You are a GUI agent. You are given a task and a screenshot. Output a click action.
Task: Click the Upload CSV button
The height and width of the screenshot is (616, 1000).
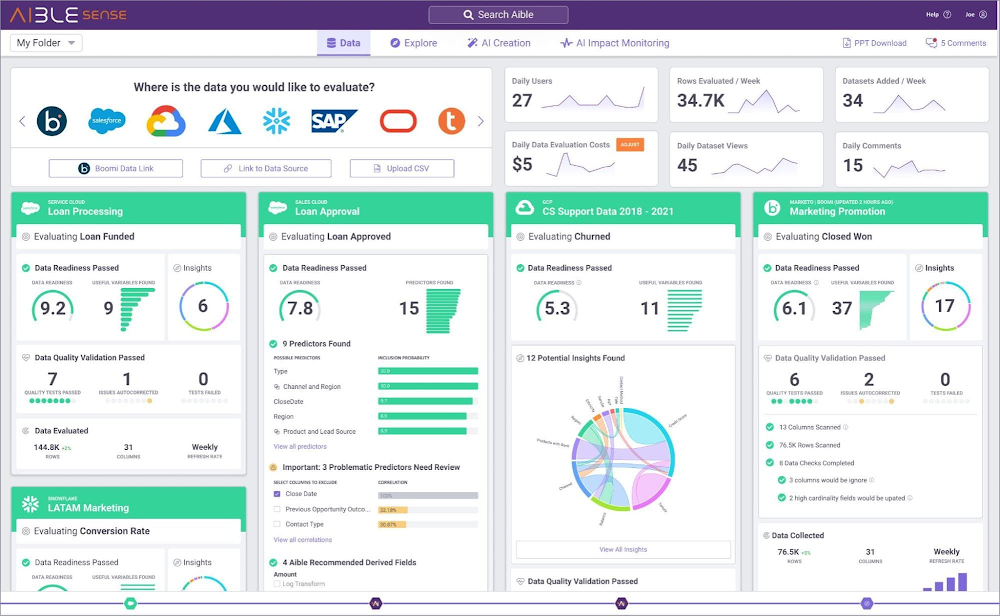[x=402, y=168]
